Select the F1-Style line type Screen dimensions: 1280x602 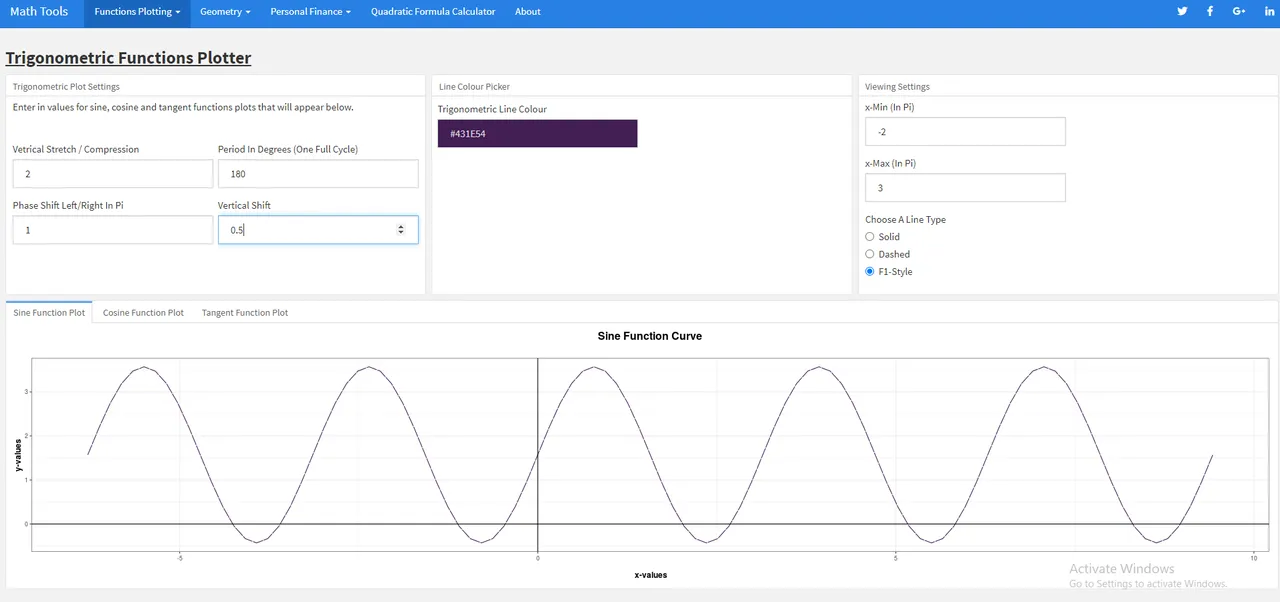click(870, 271)
